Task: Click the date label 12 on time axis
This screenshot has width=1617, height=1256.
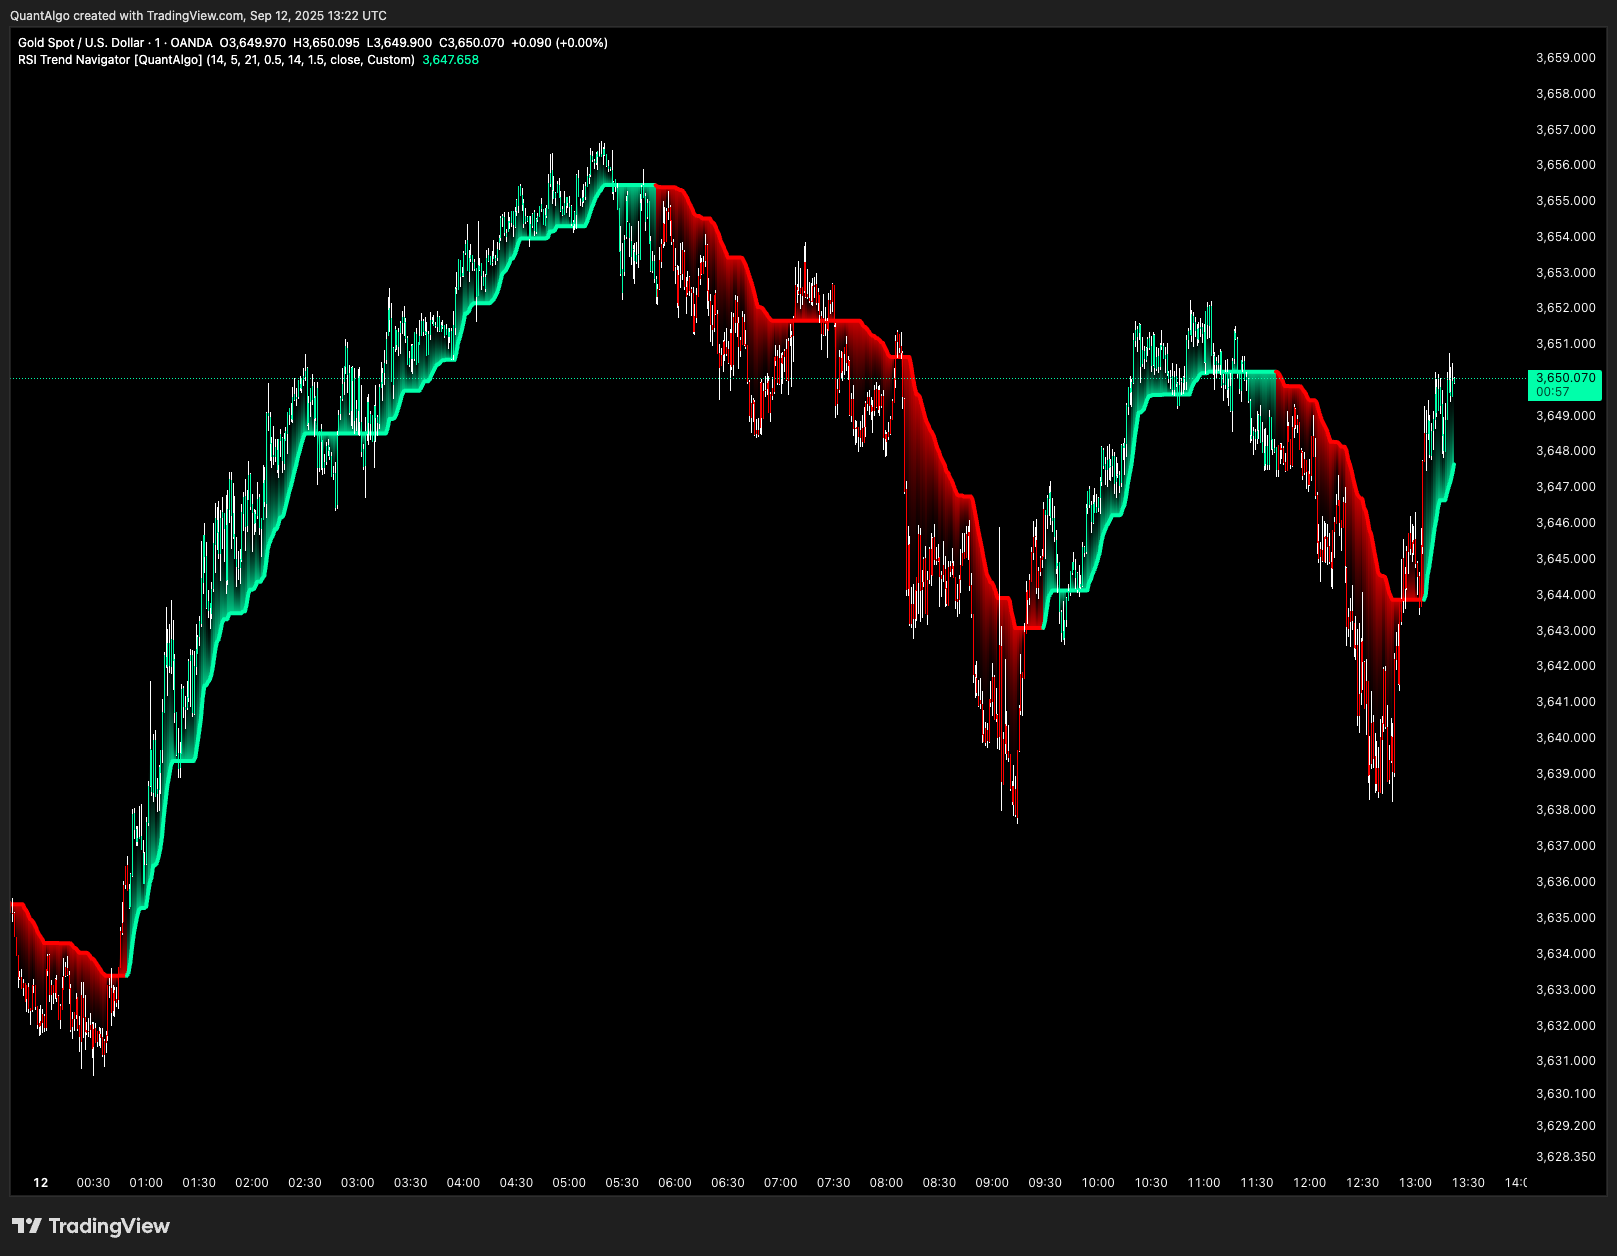Action: [41, 1183]
